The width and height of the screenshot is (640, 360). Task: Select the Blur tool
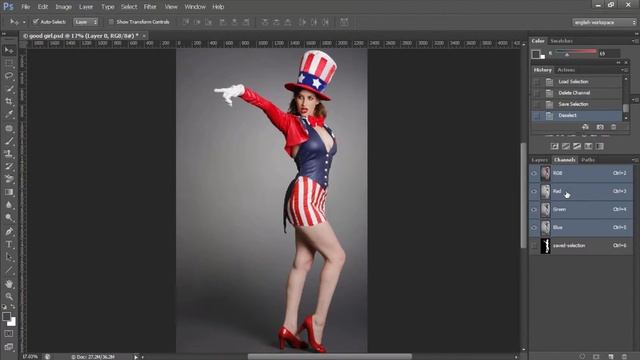coord(9,204)
